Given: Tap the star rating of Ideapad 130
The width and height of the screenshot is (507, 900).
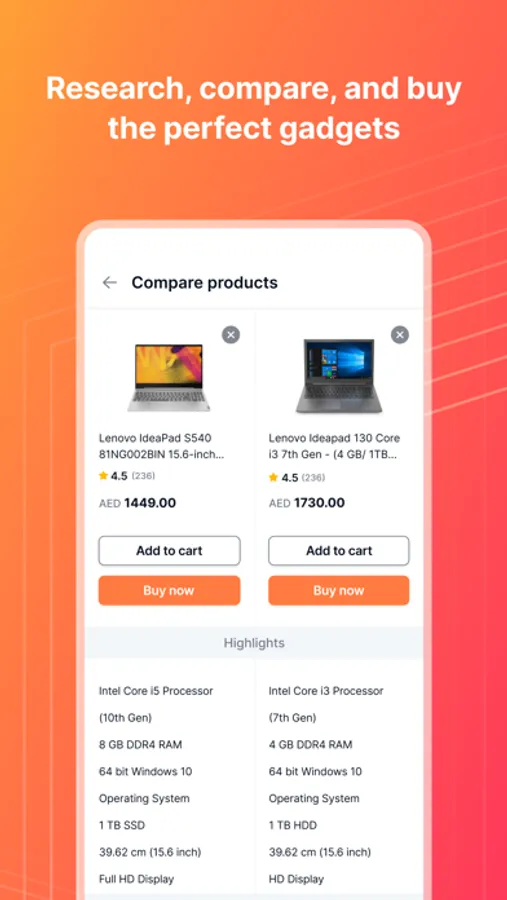Looking at the screenshot, I should coord(283,478).
